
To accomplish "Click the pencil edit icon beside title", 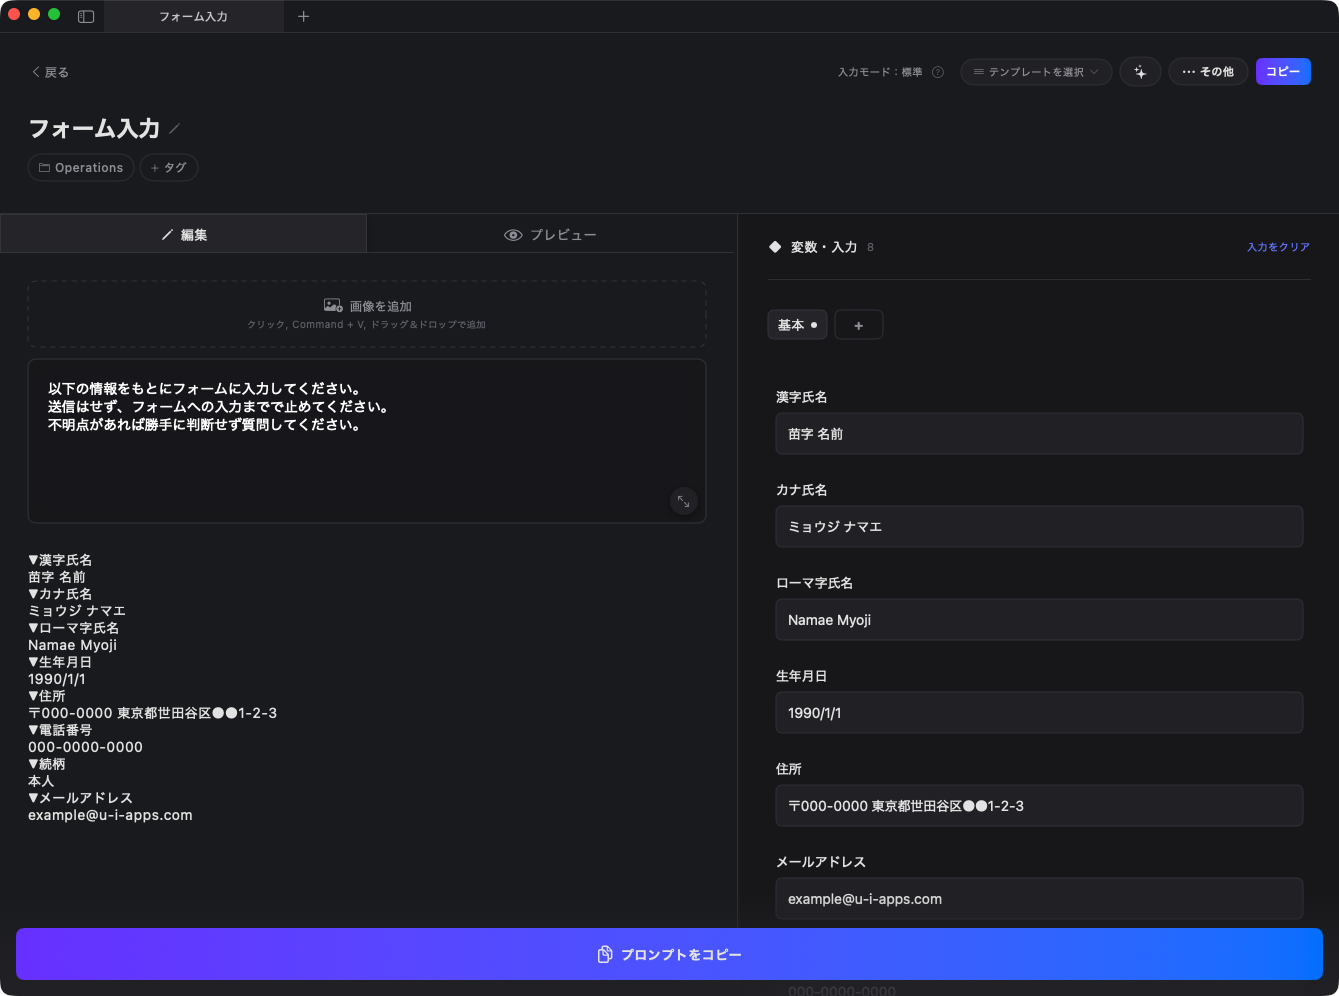I will point(175,128).
